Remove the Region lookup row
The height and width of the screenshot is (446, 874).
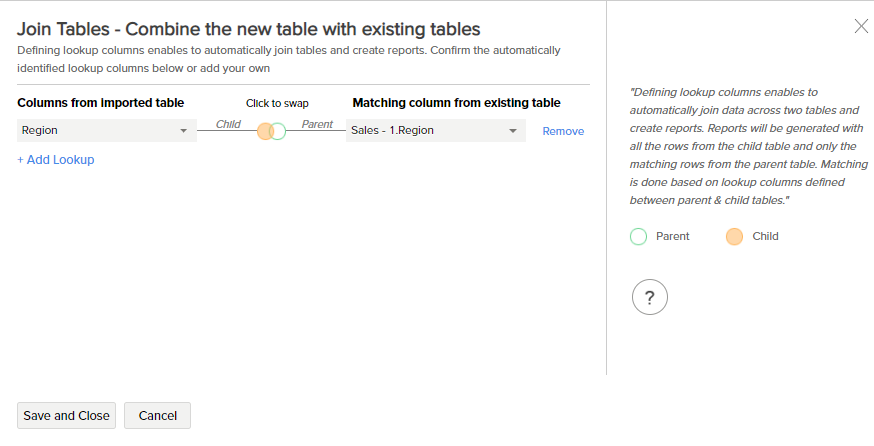[x=563, y=131]
